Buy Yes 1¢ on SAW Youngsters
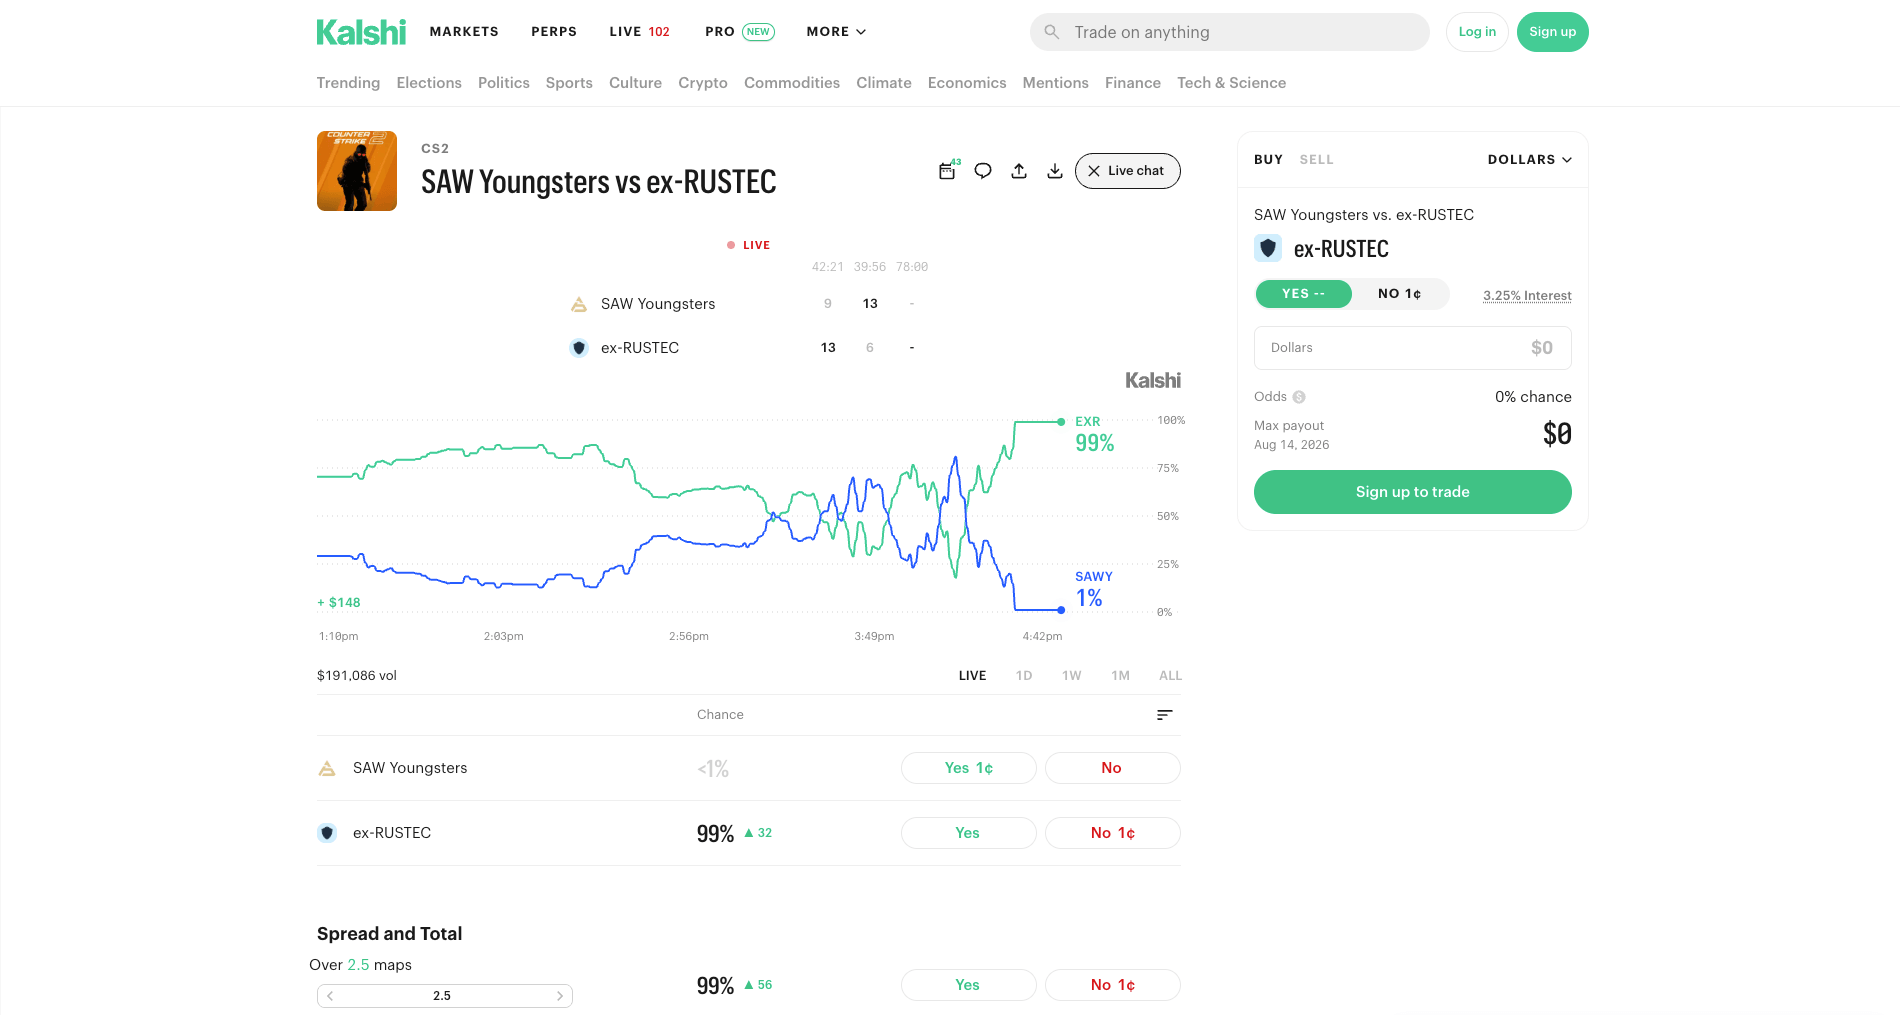This screenshot has width=1900, height=1015. pyautogui.click(x=968, y=768)
